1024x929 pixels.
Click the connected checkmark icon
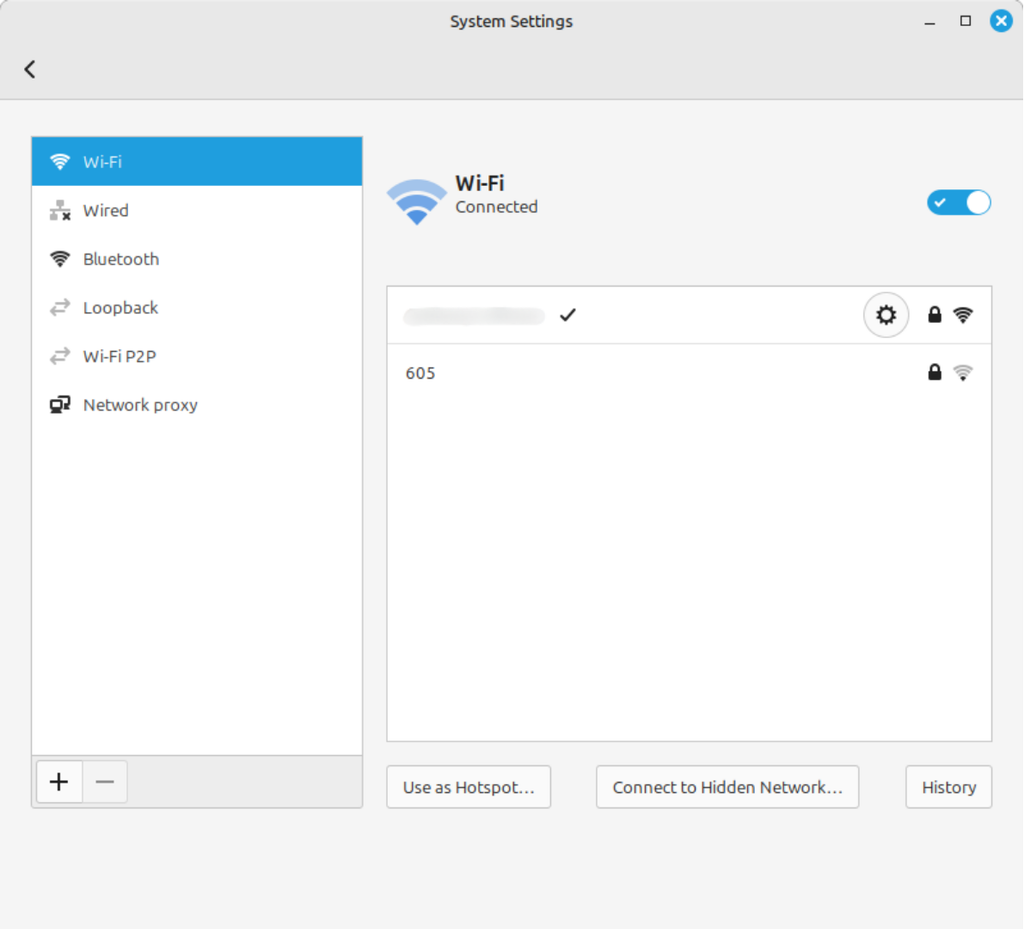coord(568,315)
